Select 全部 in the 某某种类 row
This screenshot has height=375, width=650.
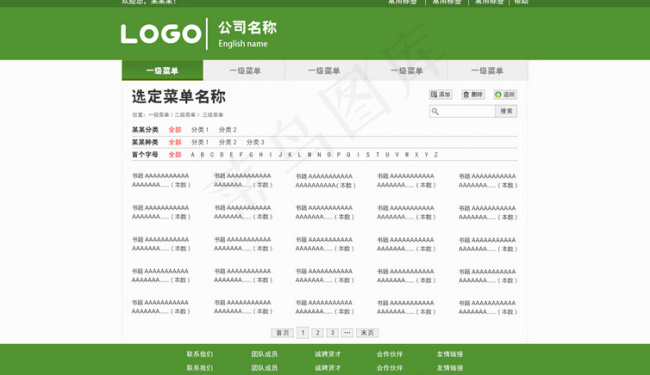point(175,142)
